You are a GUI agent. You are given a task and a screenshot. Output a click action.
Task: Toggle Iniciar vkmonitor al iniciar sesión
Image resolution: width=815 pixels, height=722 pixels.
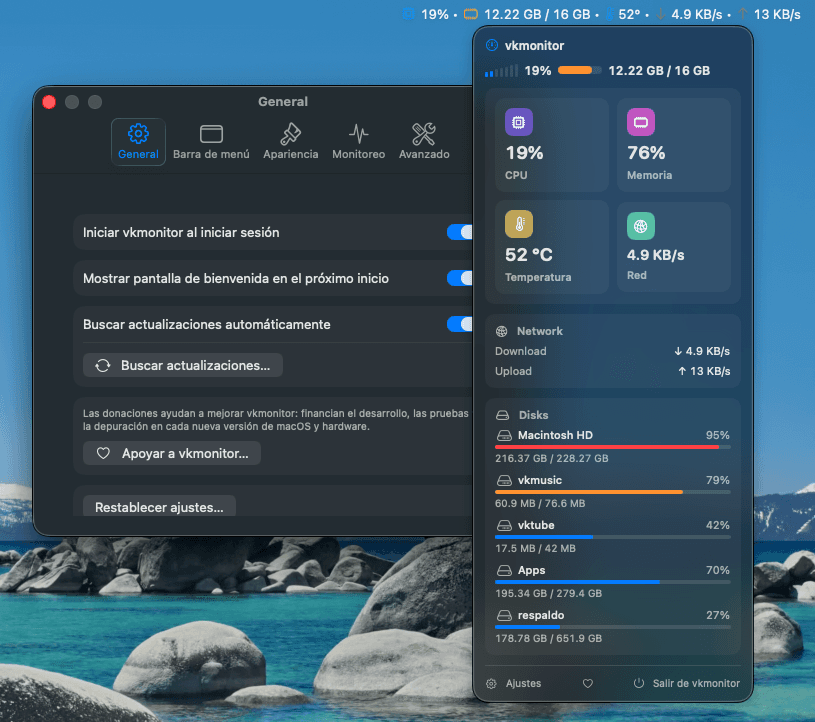coord(459,232)
